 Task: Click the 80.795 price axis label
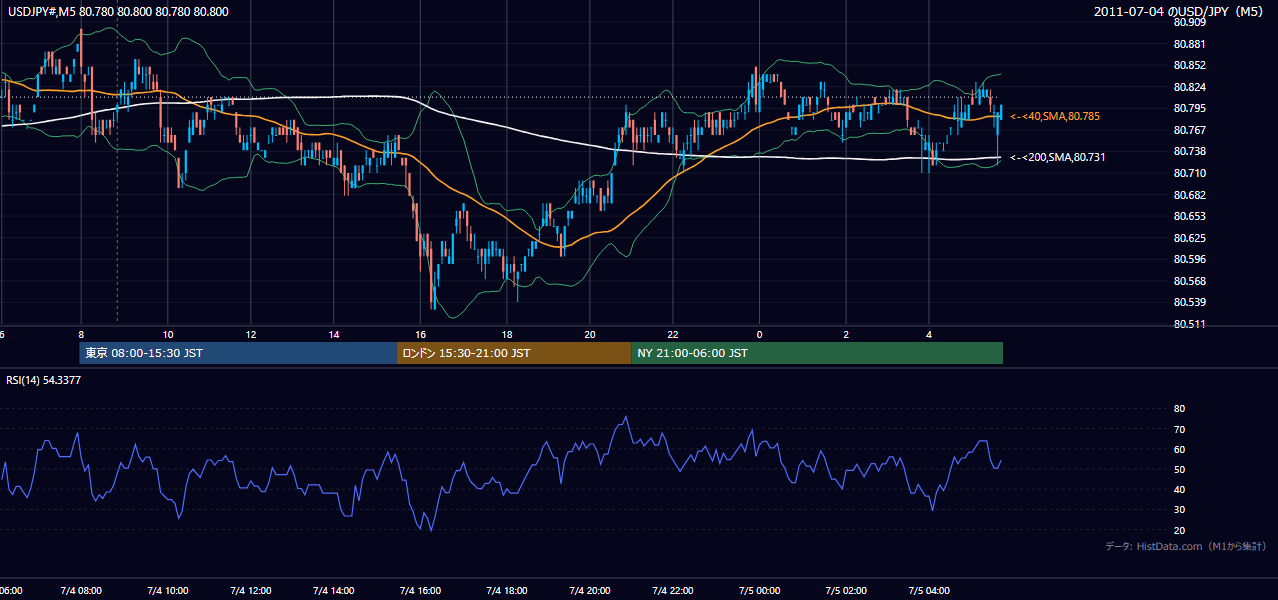(1189, 108)
